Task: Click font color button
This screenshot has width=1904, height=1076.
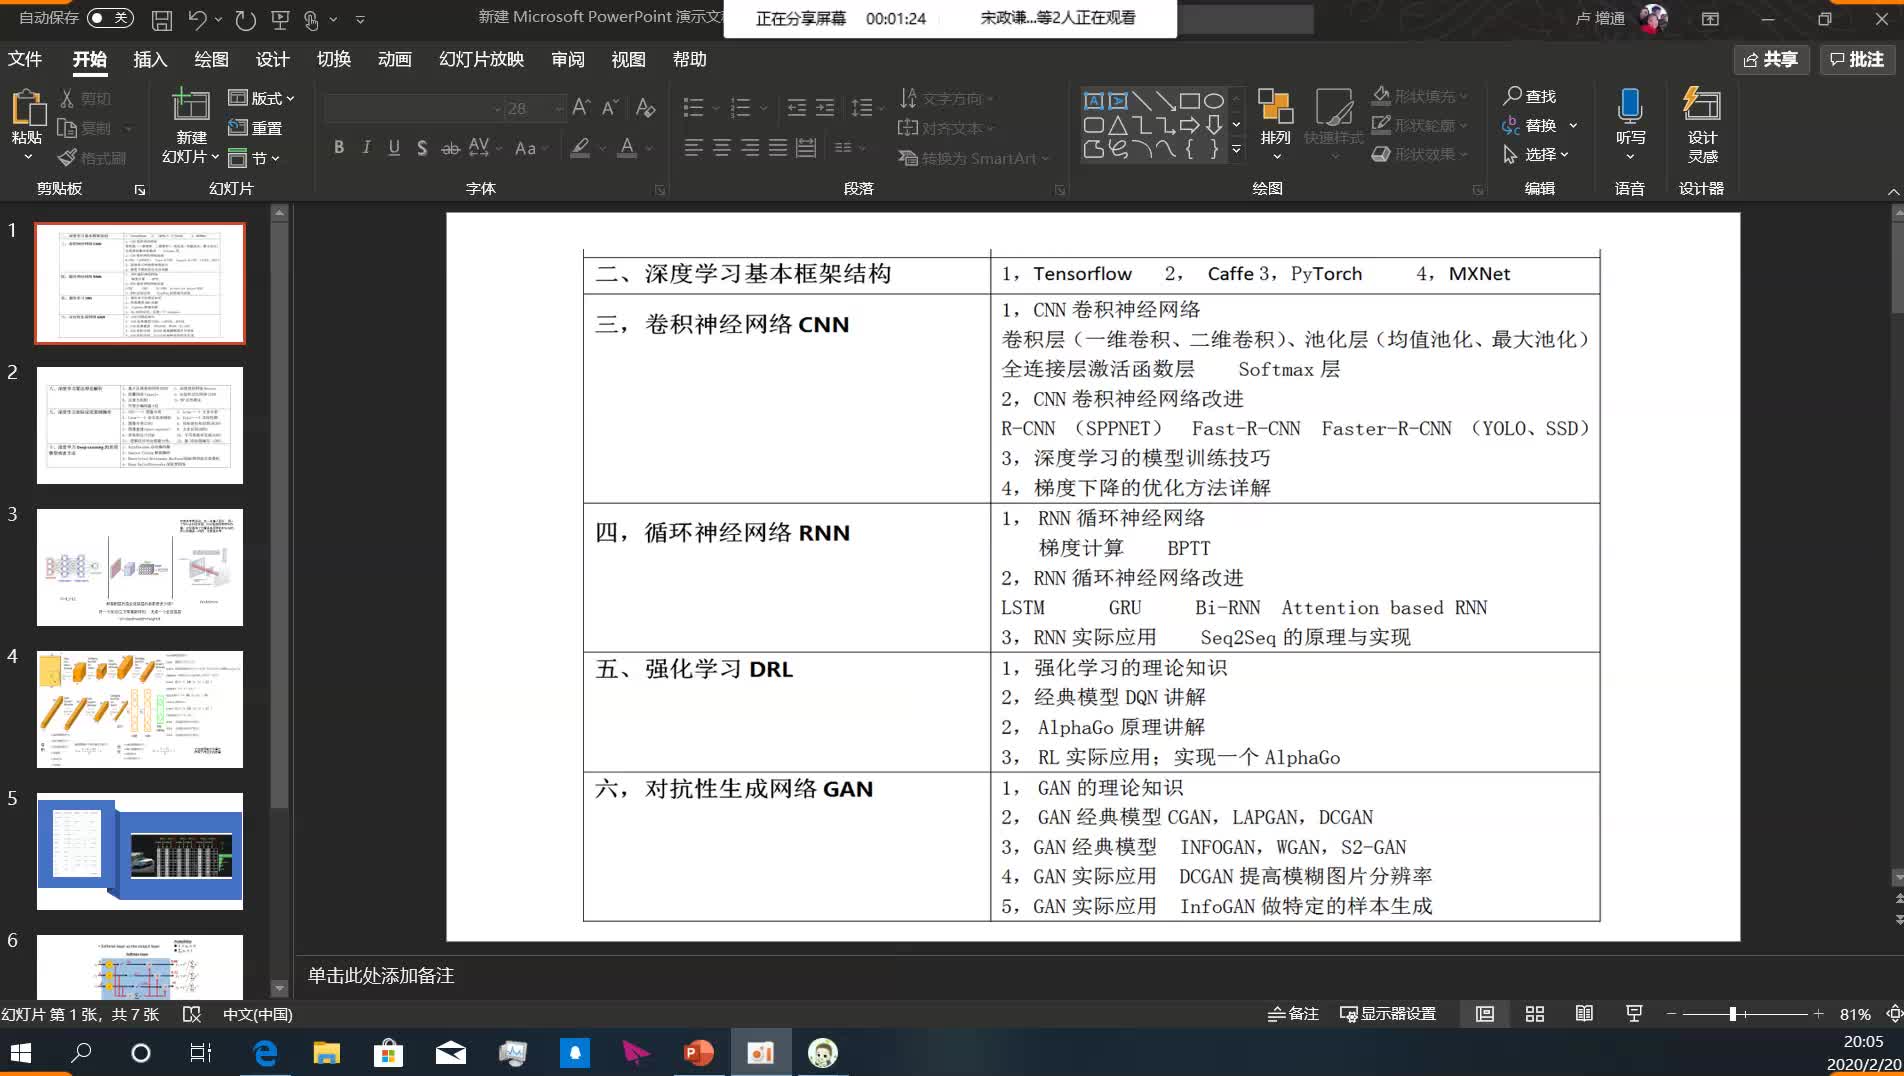Action: 627,148
